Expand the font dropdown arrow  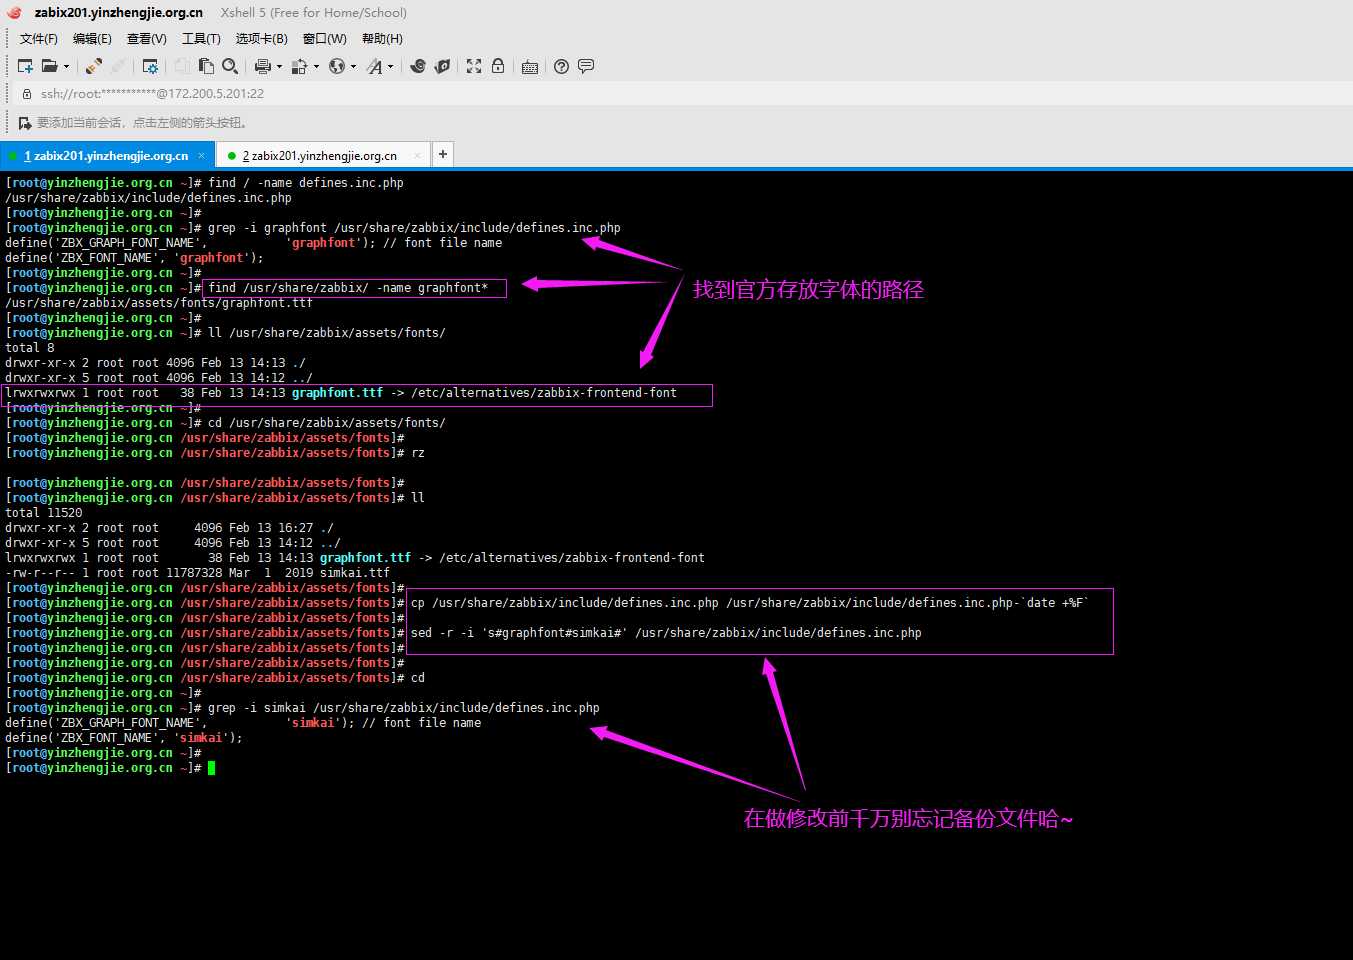[x=390, y=67]
